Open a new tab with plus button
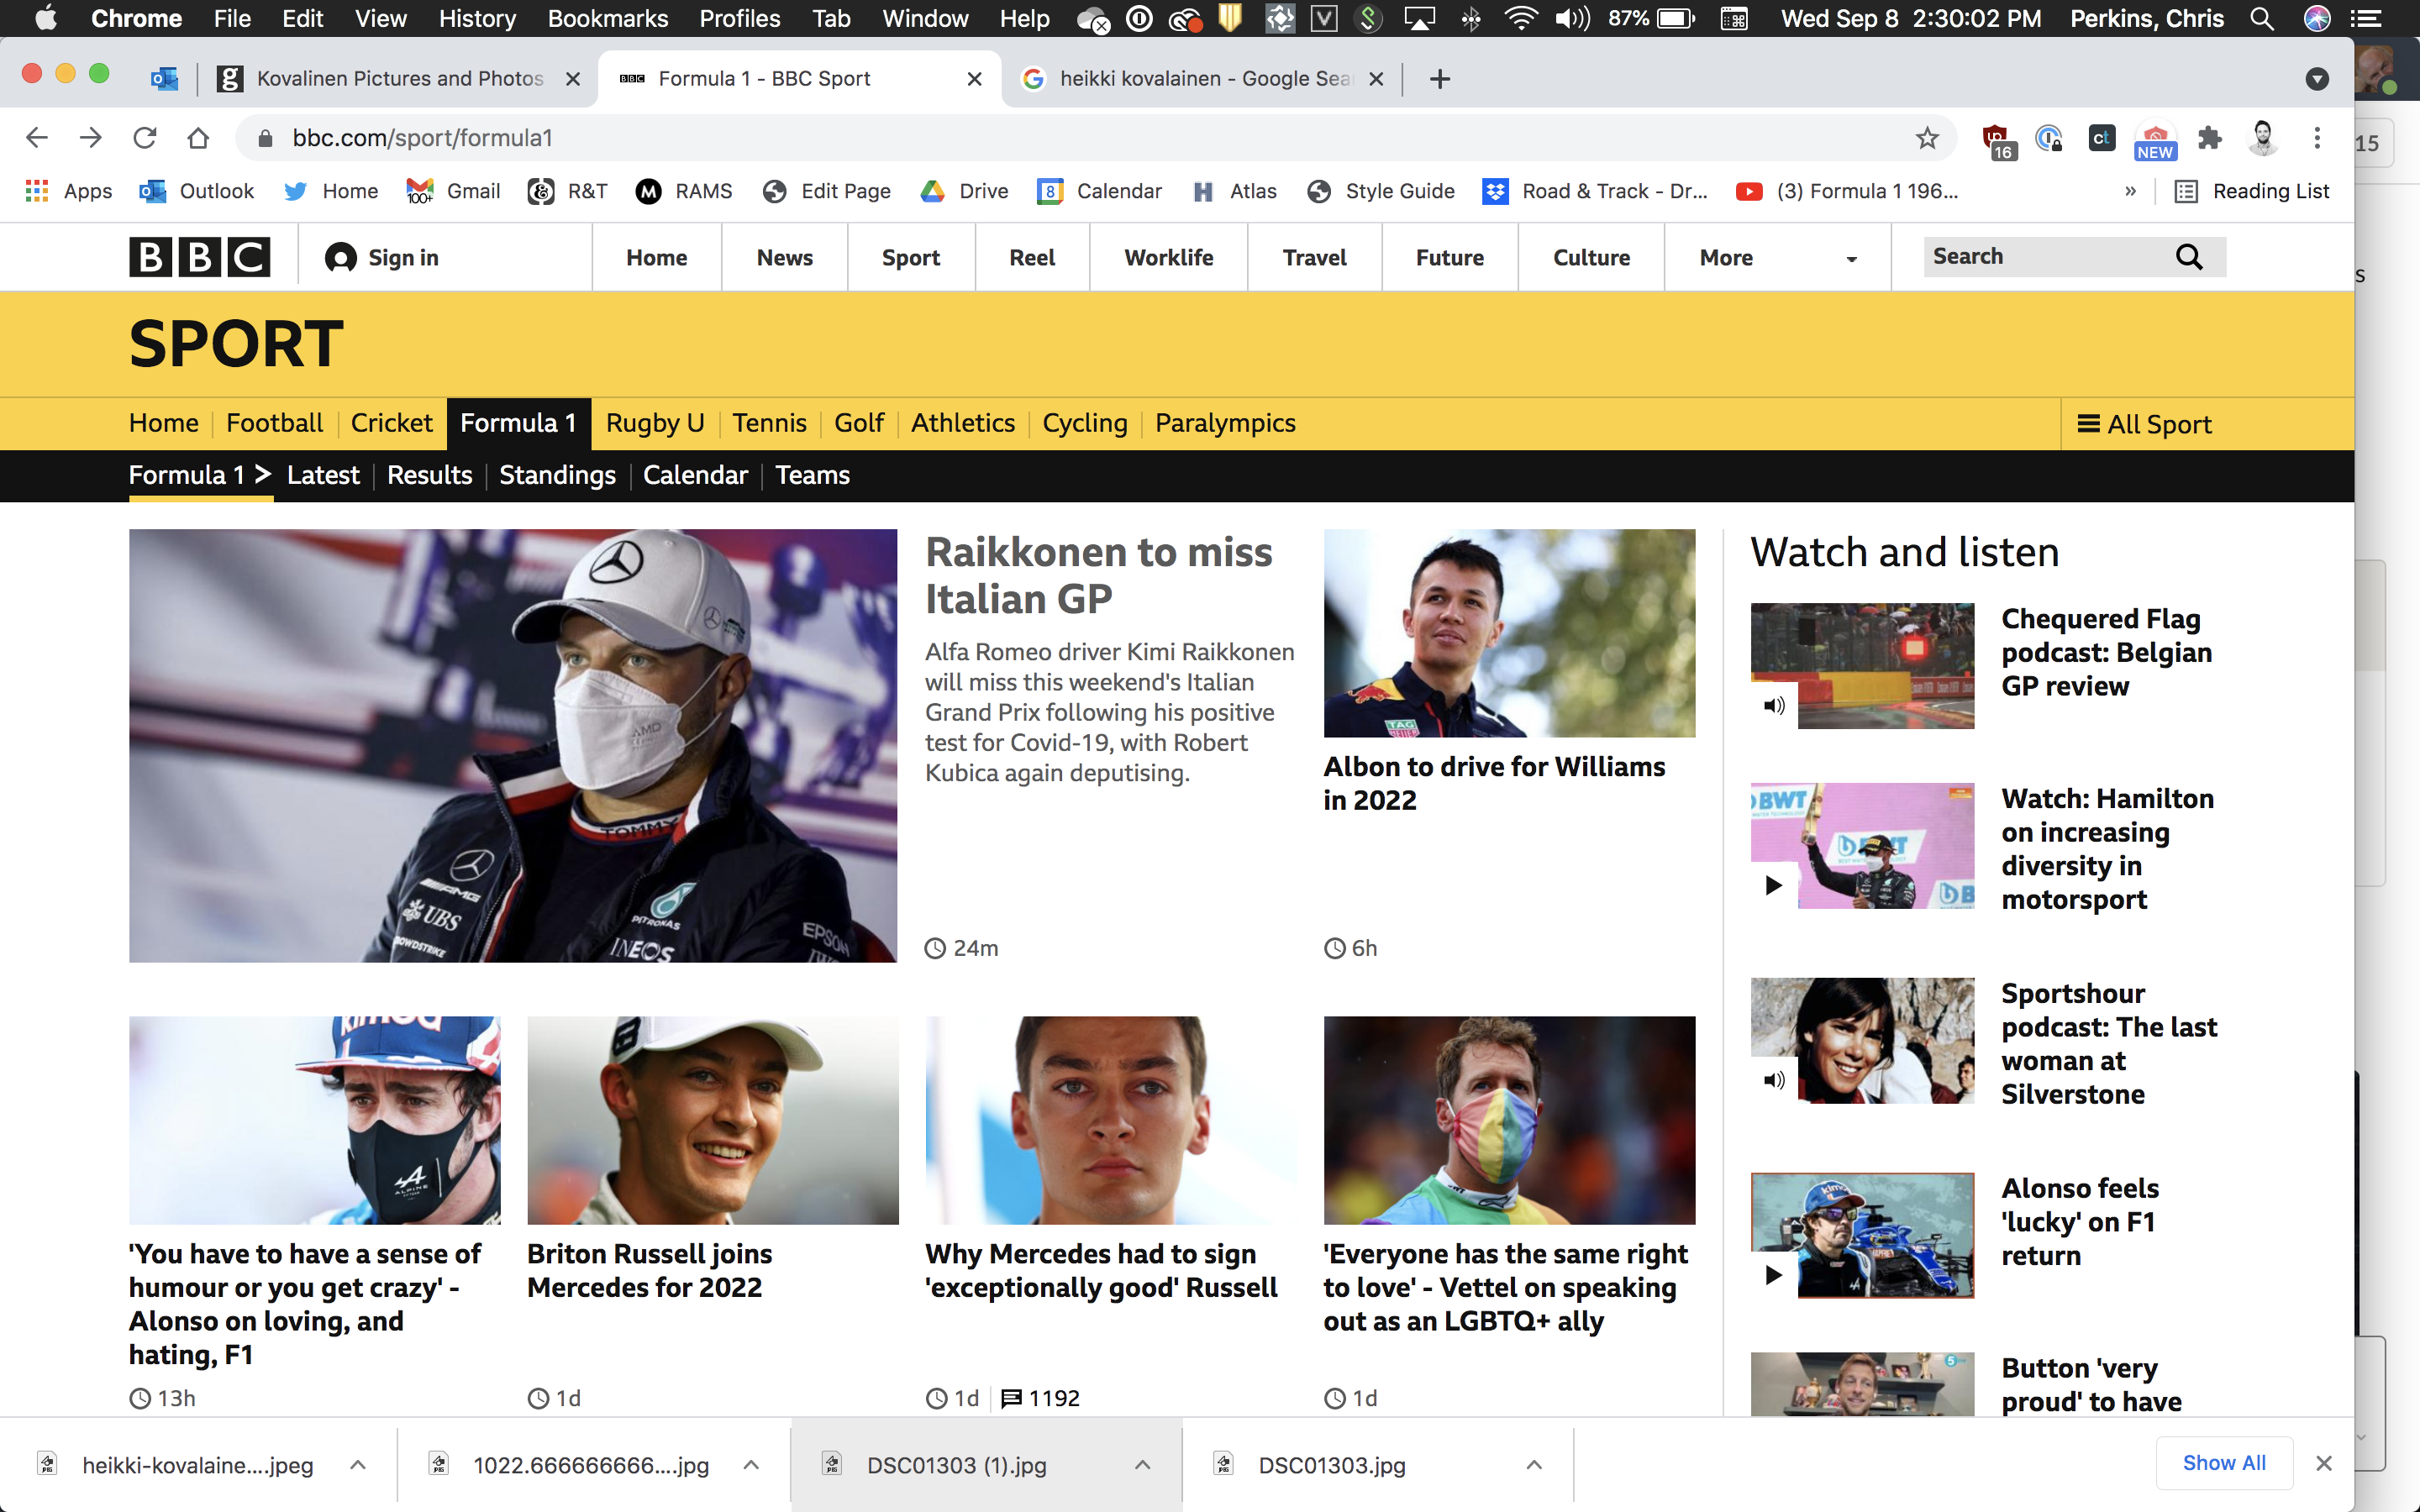Viewport: 2420px width, 1512px height. [1440, 79]
